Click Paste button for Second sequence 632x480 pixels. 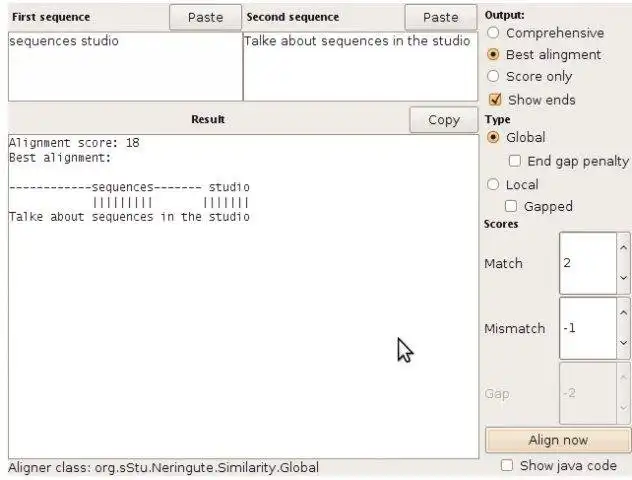[441, 17]
